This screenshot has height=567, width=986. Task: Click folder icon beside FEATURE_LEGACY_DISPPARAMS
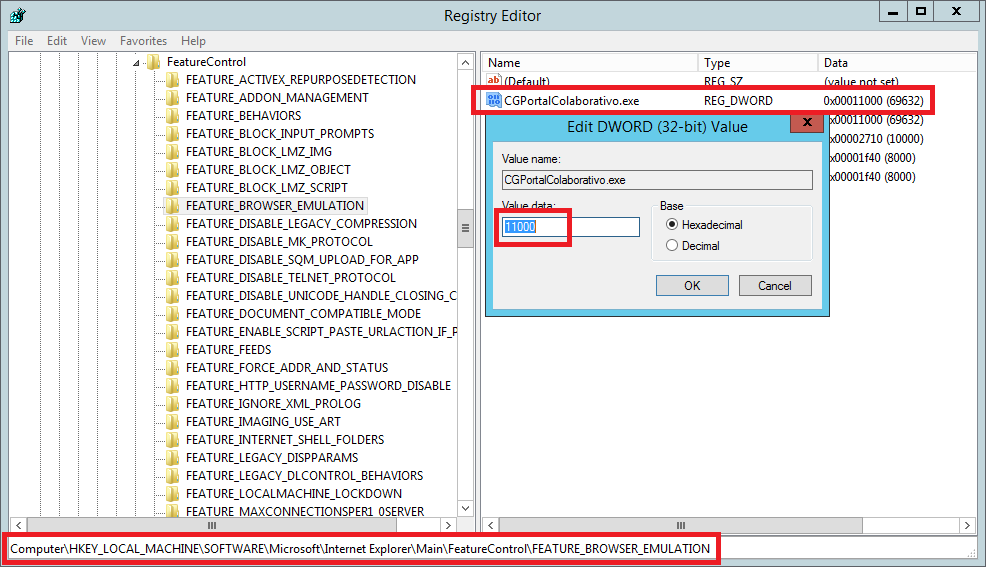point(172,458)
